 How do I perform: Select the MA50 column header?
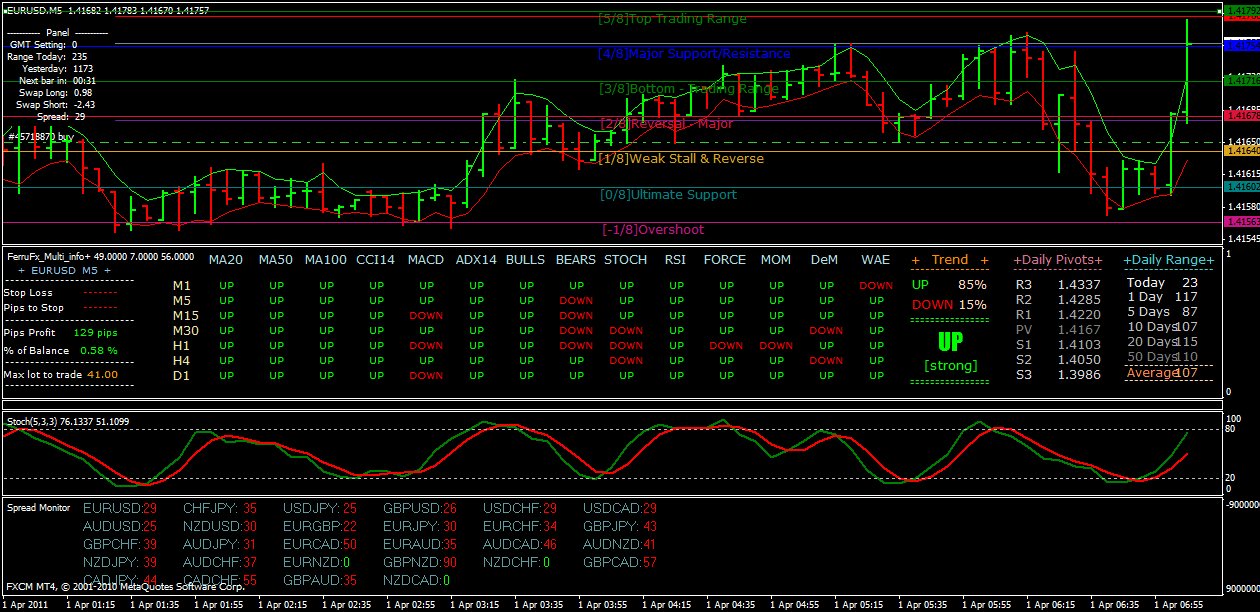tap(276, 259)
